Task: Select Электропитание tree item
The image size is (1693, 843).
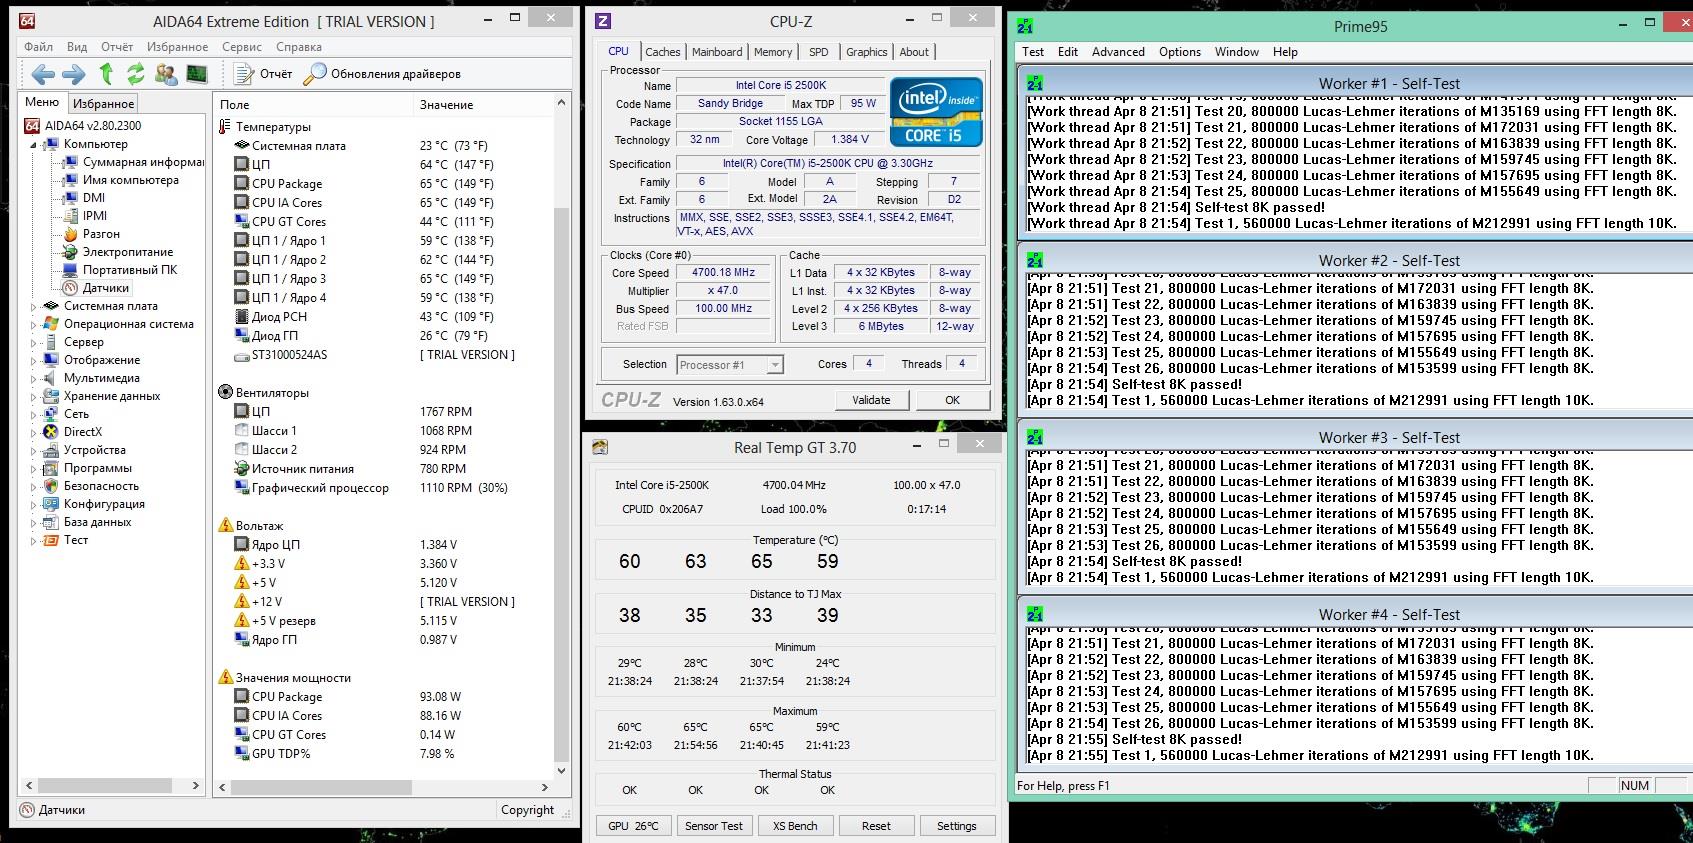Action: tap(118, 252)
